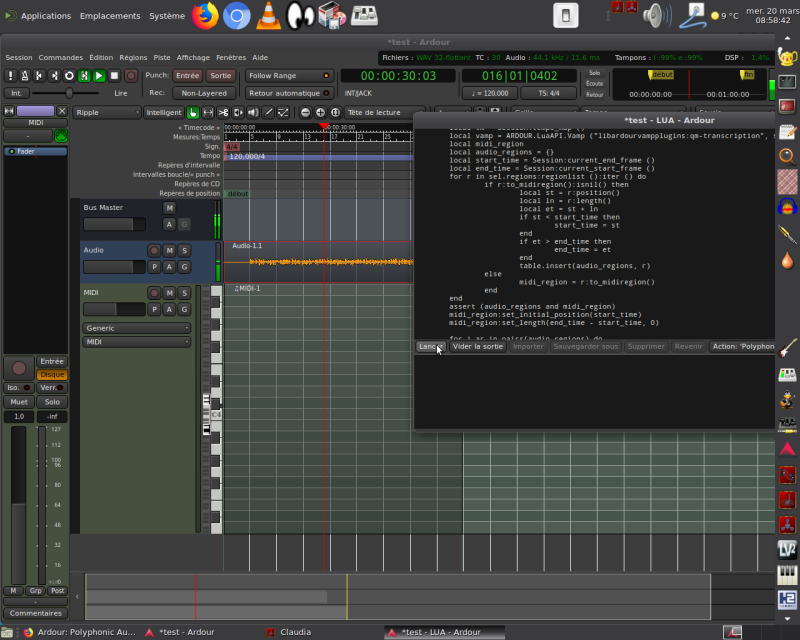Open the Follow Range dropdown
Screen dimensions: 800x640
pos(290,76)
